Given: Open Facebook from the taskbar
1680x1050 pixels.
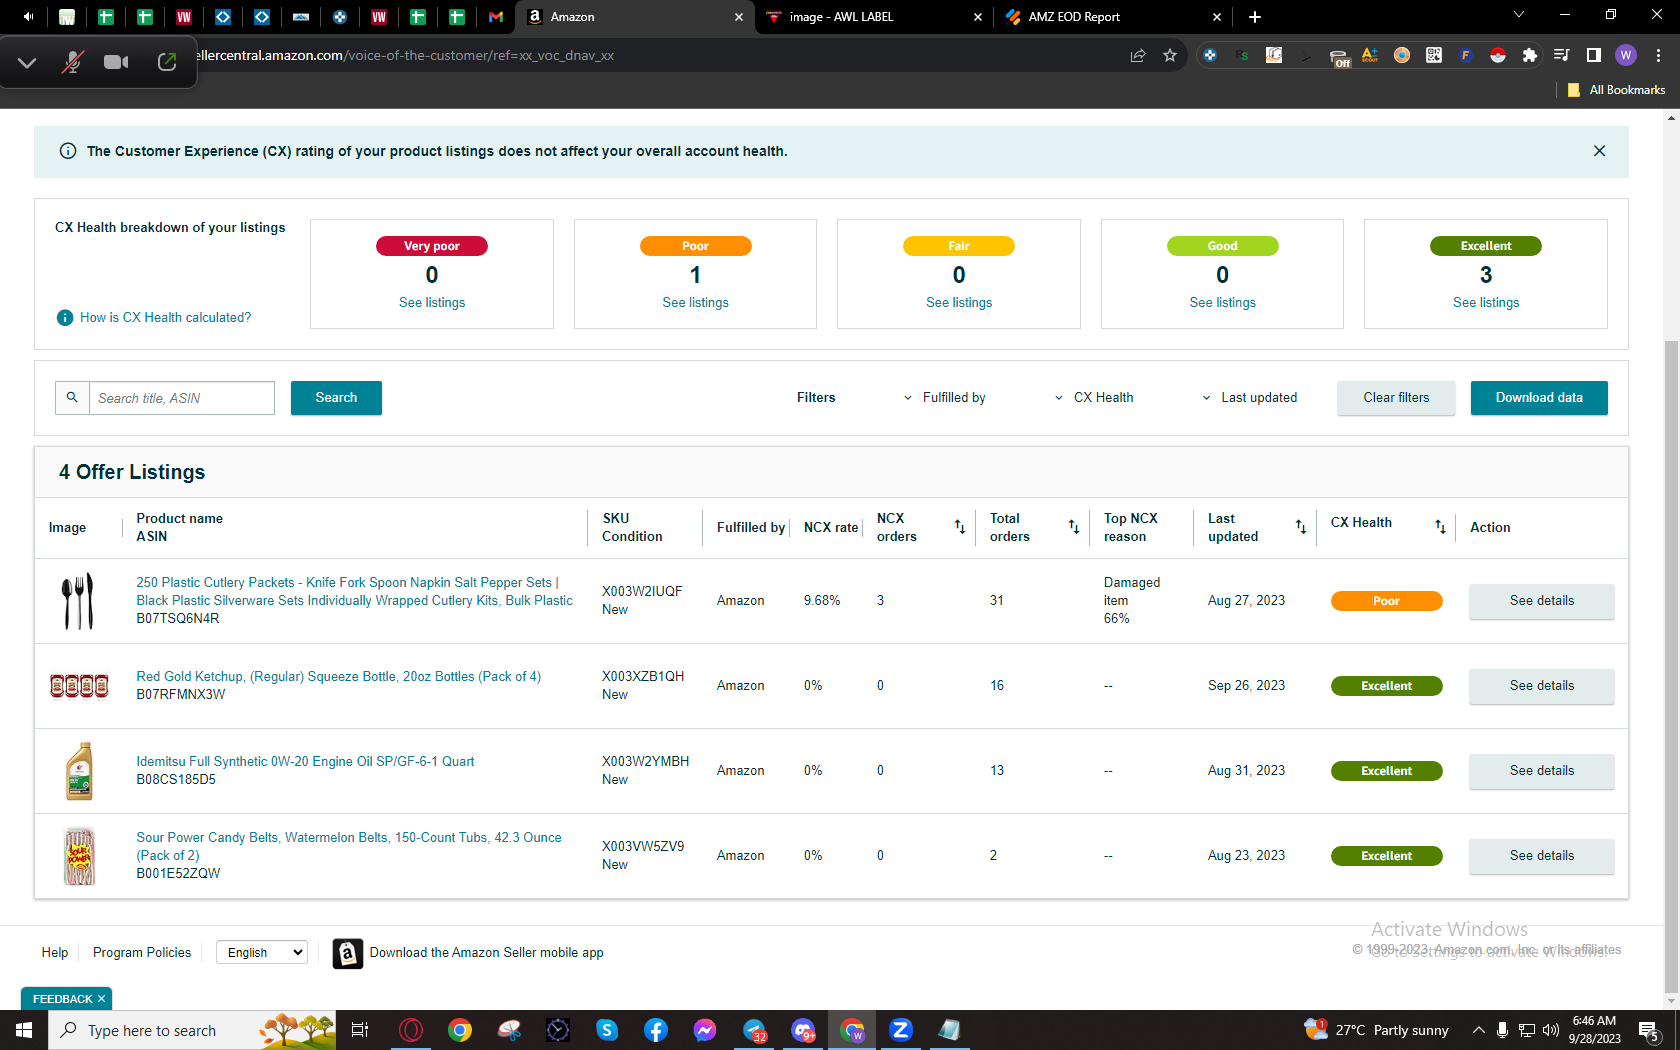Looking at the screenshot, I should point(656,1030).
